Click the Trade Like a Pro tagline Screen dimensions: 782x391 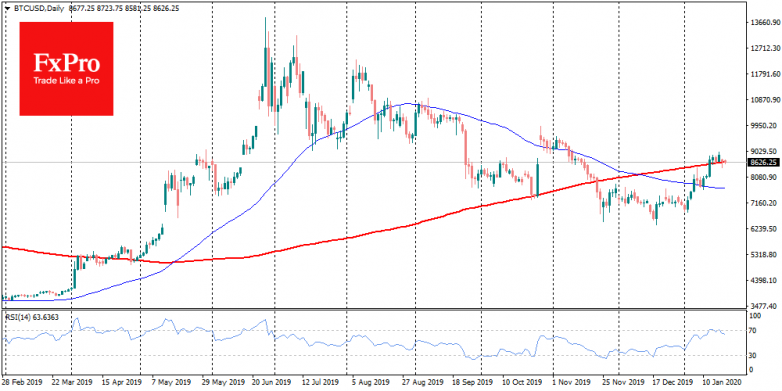click(x=60, y=80)
